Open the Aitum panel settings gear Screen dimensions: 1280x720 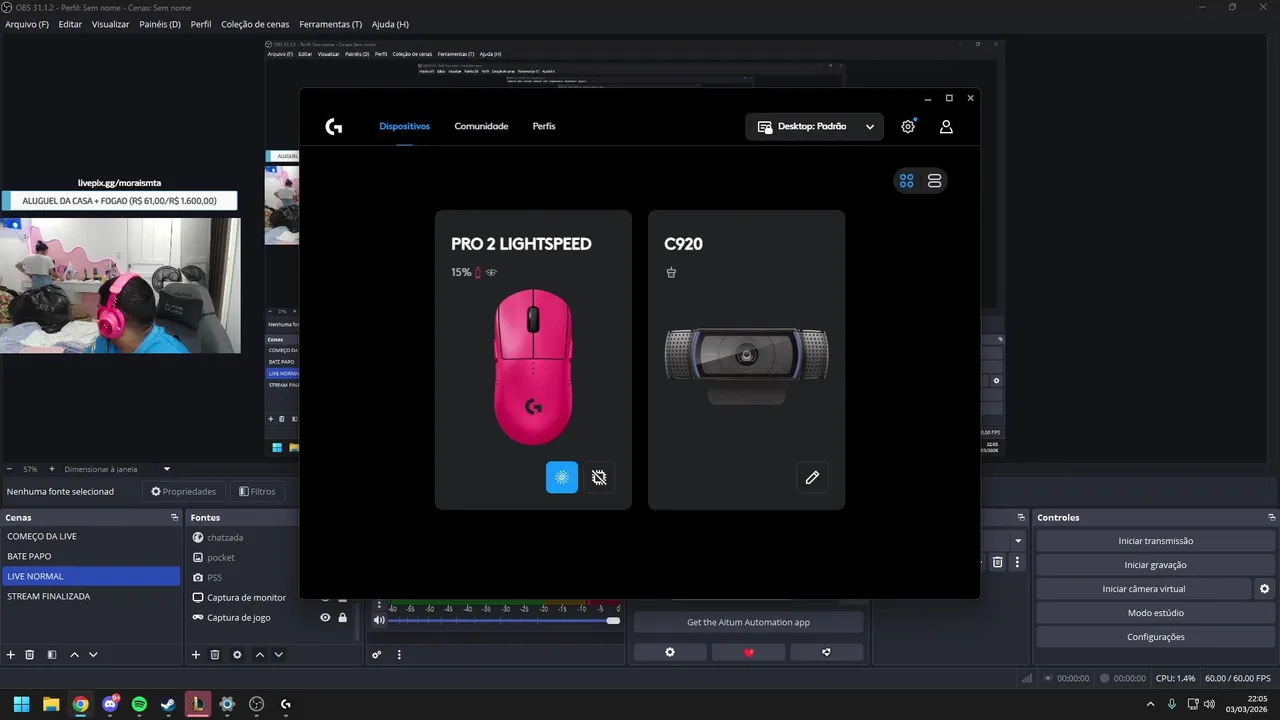point(670,653)
